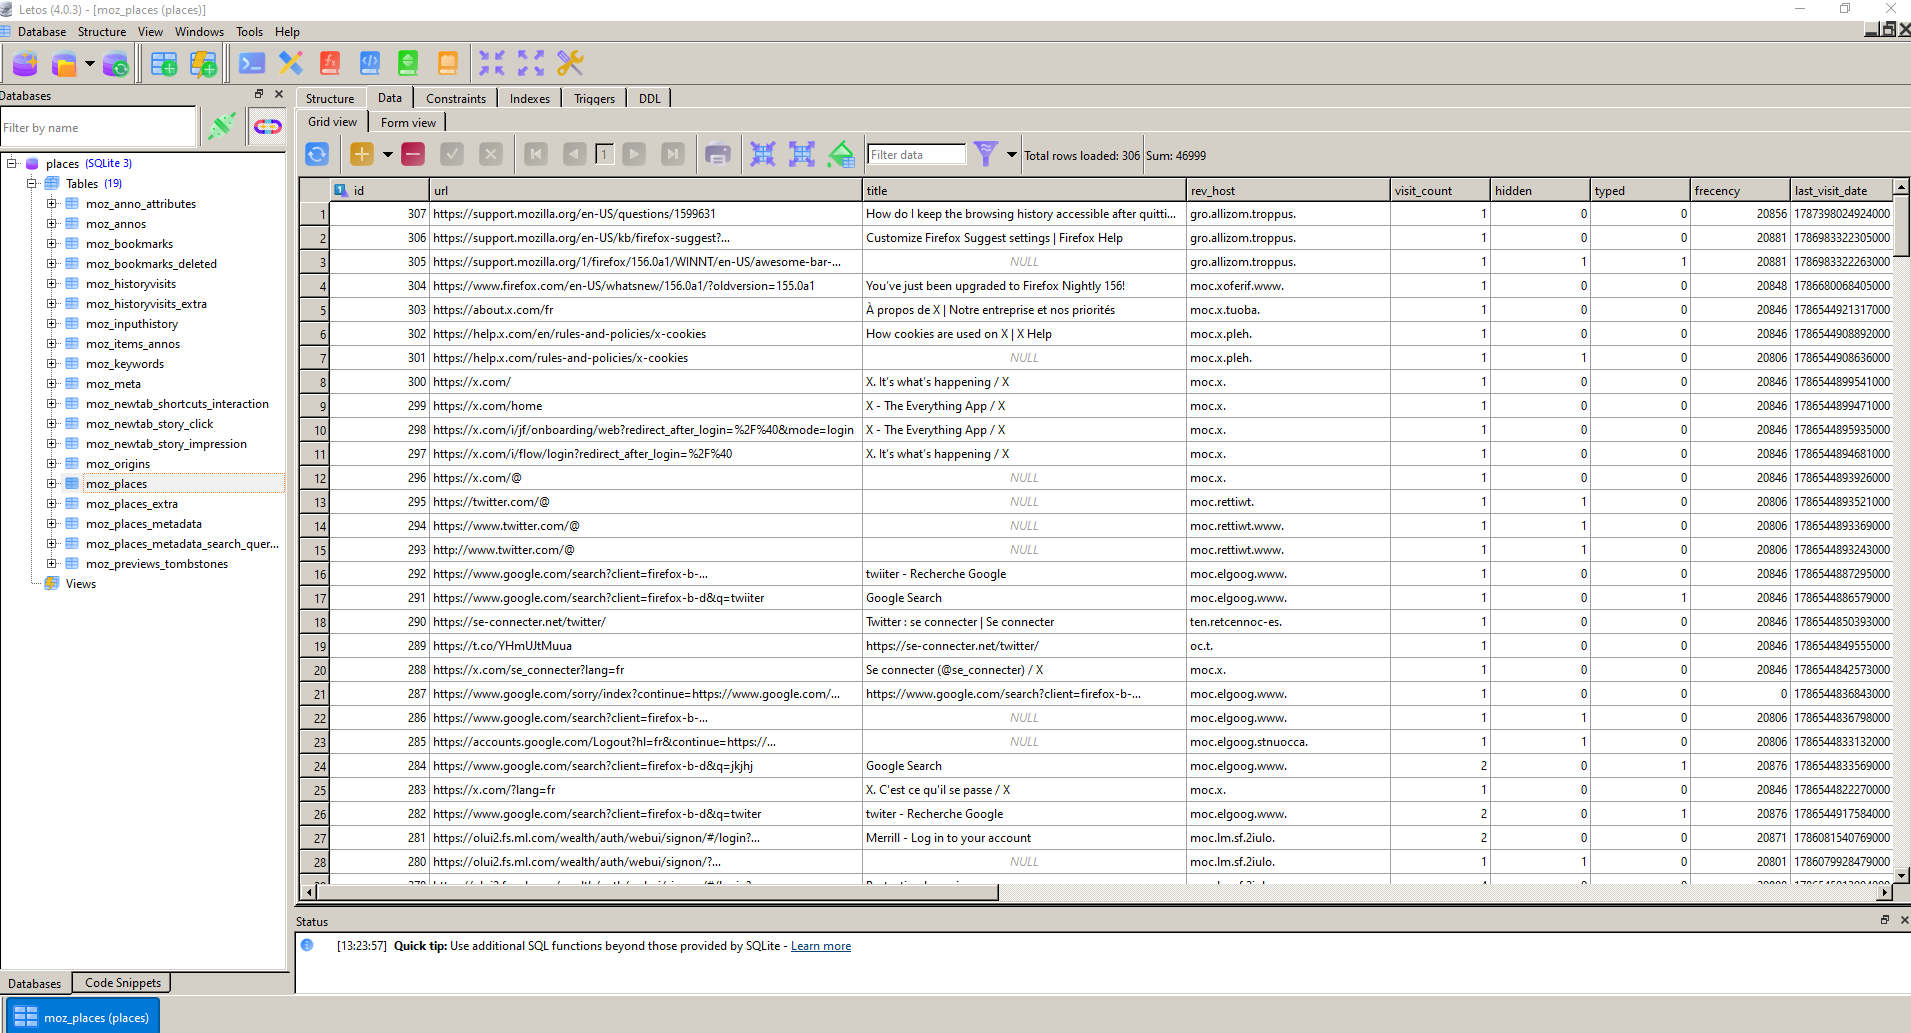Viewport: 1911px width, 1033px height.
Task: Open the dropdown arrow beside Open database
Action: pos(90,64)
